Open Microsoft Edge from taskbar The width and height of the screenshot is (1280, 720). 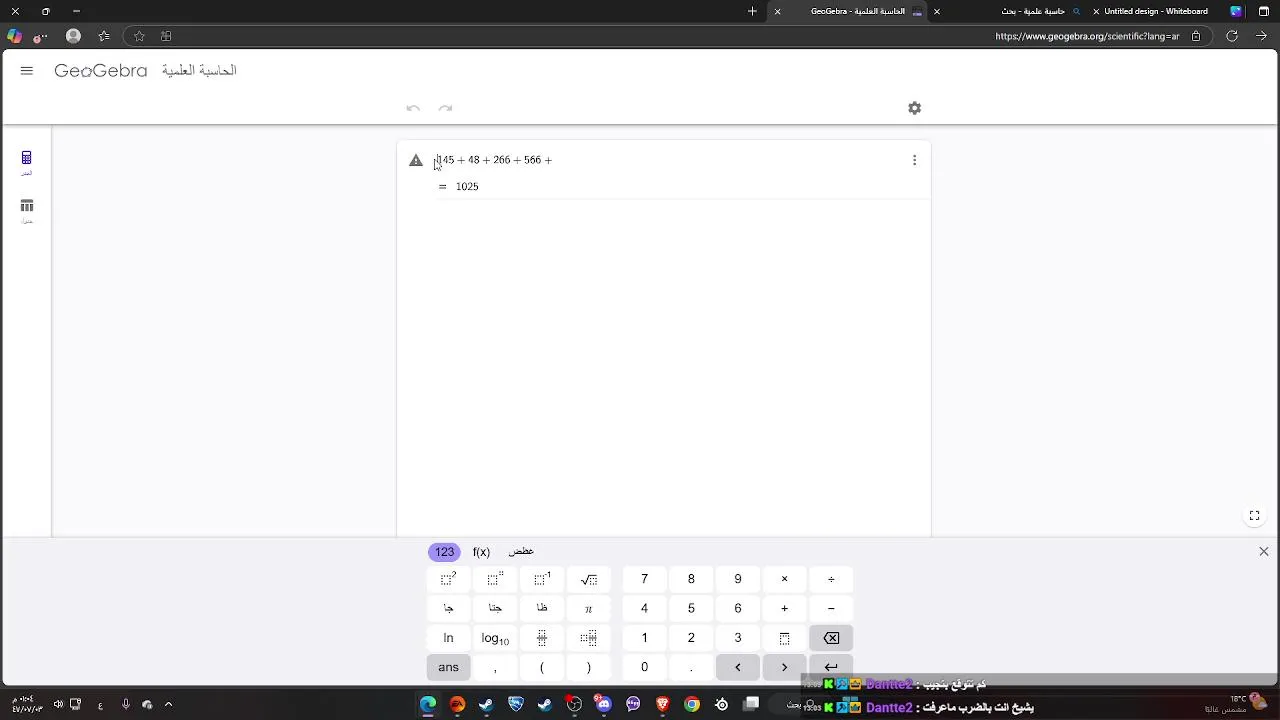click(x=428, y=704)
